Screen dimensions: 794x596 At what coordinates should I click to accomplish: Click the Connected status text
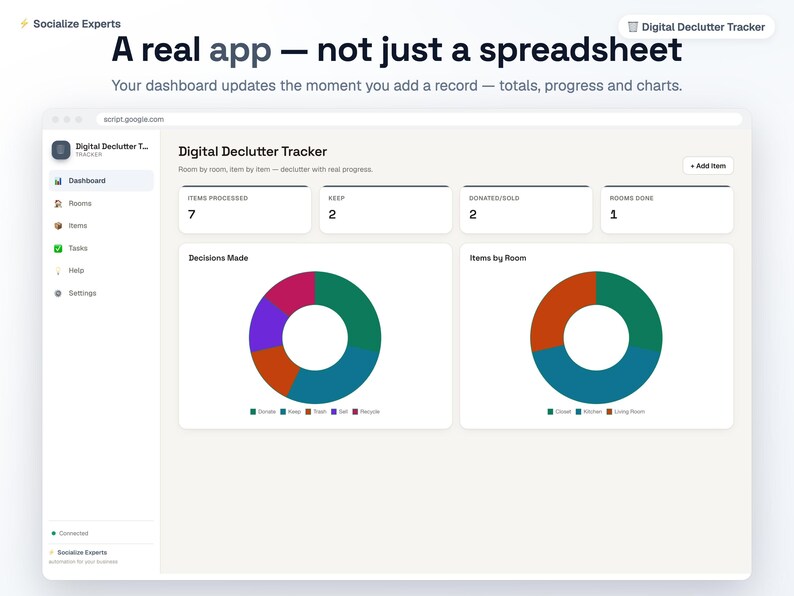[x=73, y=533]
